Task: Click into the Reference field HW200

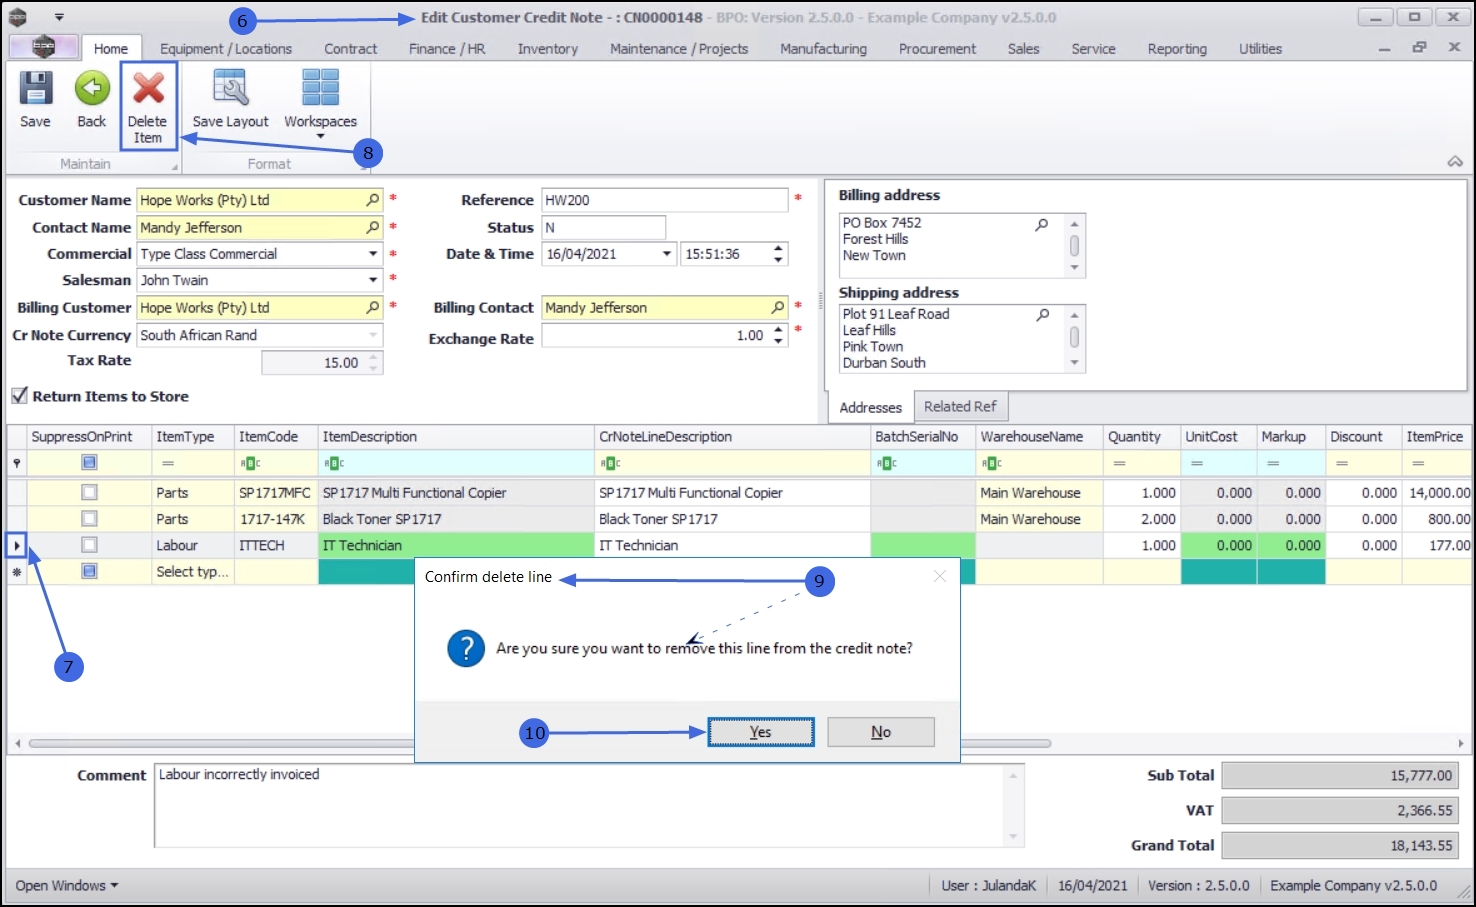Action: [664, 200]
